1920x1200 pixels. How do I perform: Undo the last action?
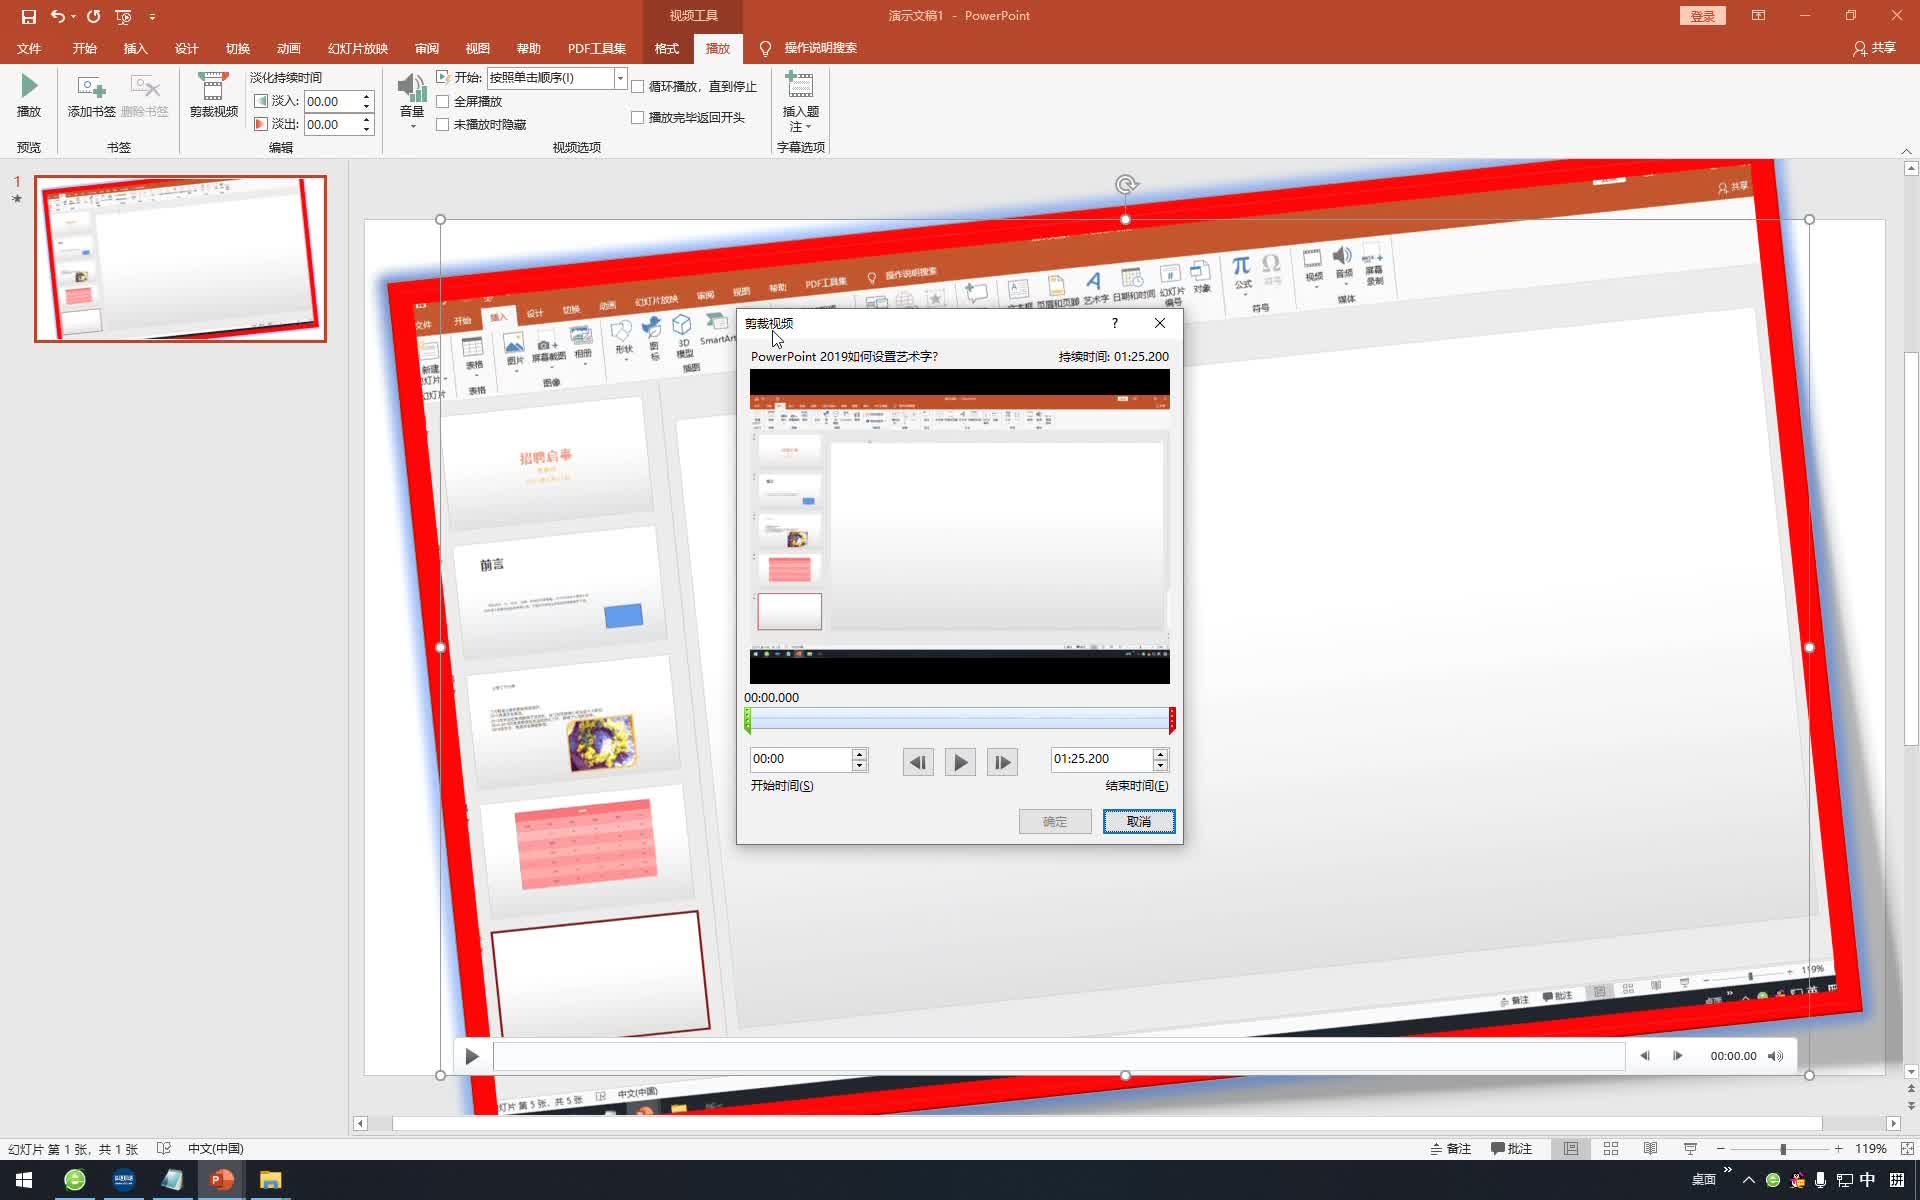[x=58, y=16]
